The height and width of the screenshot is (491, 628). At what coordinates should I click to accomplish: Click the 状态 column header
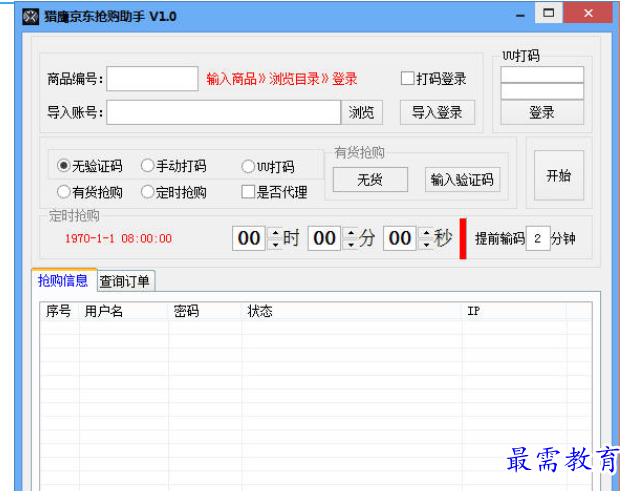[352, 311]
